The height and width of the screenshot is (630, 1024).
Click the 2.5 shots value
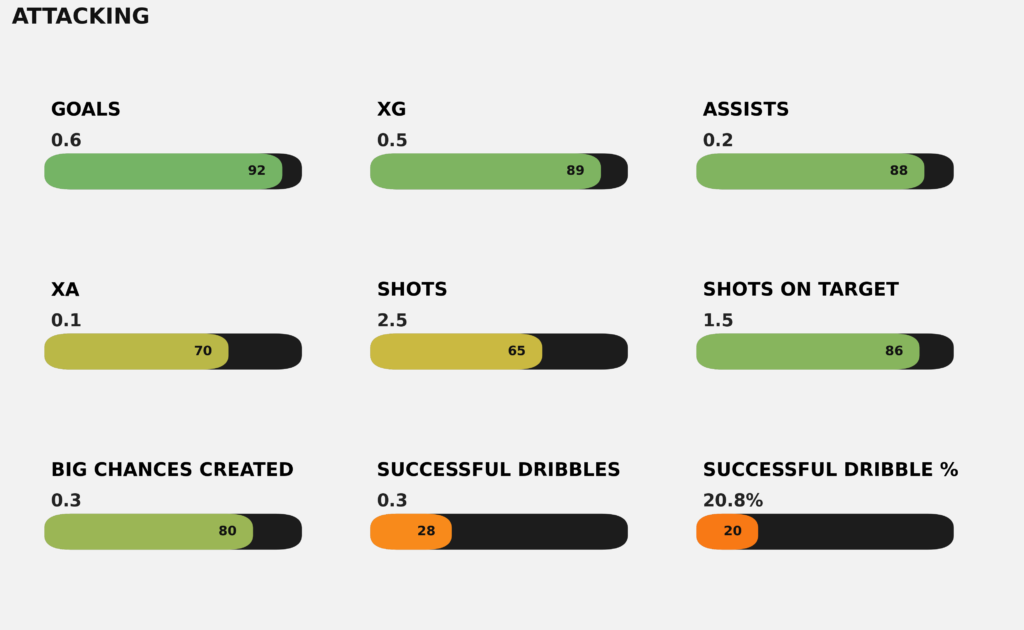[x=392, y=320]
